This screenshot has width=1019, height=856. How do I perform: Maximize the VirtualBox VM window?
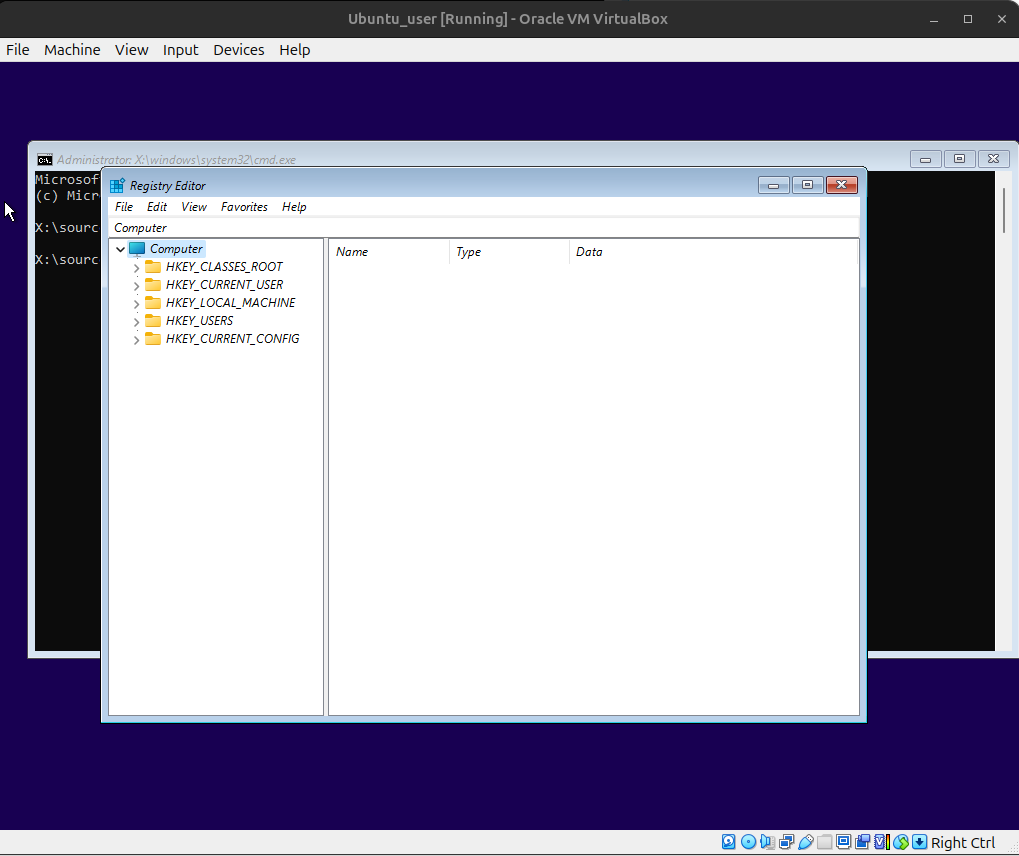click(968, 19)
